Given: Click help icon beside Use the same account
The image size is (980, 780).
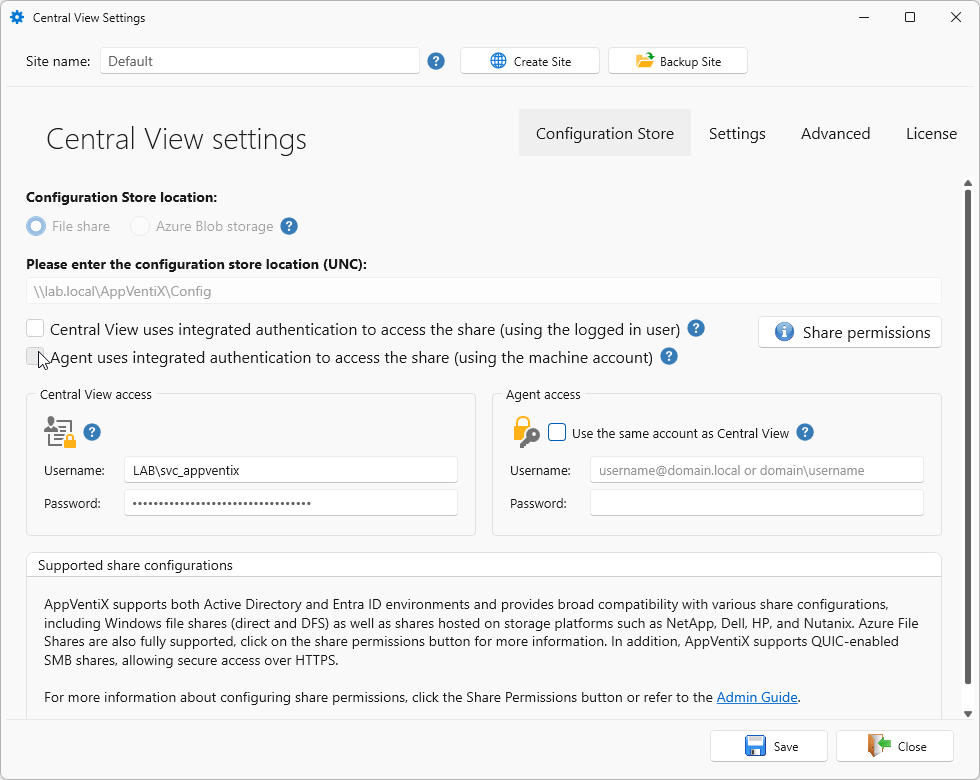Looking at the screenshot, I should pos(805,432).
